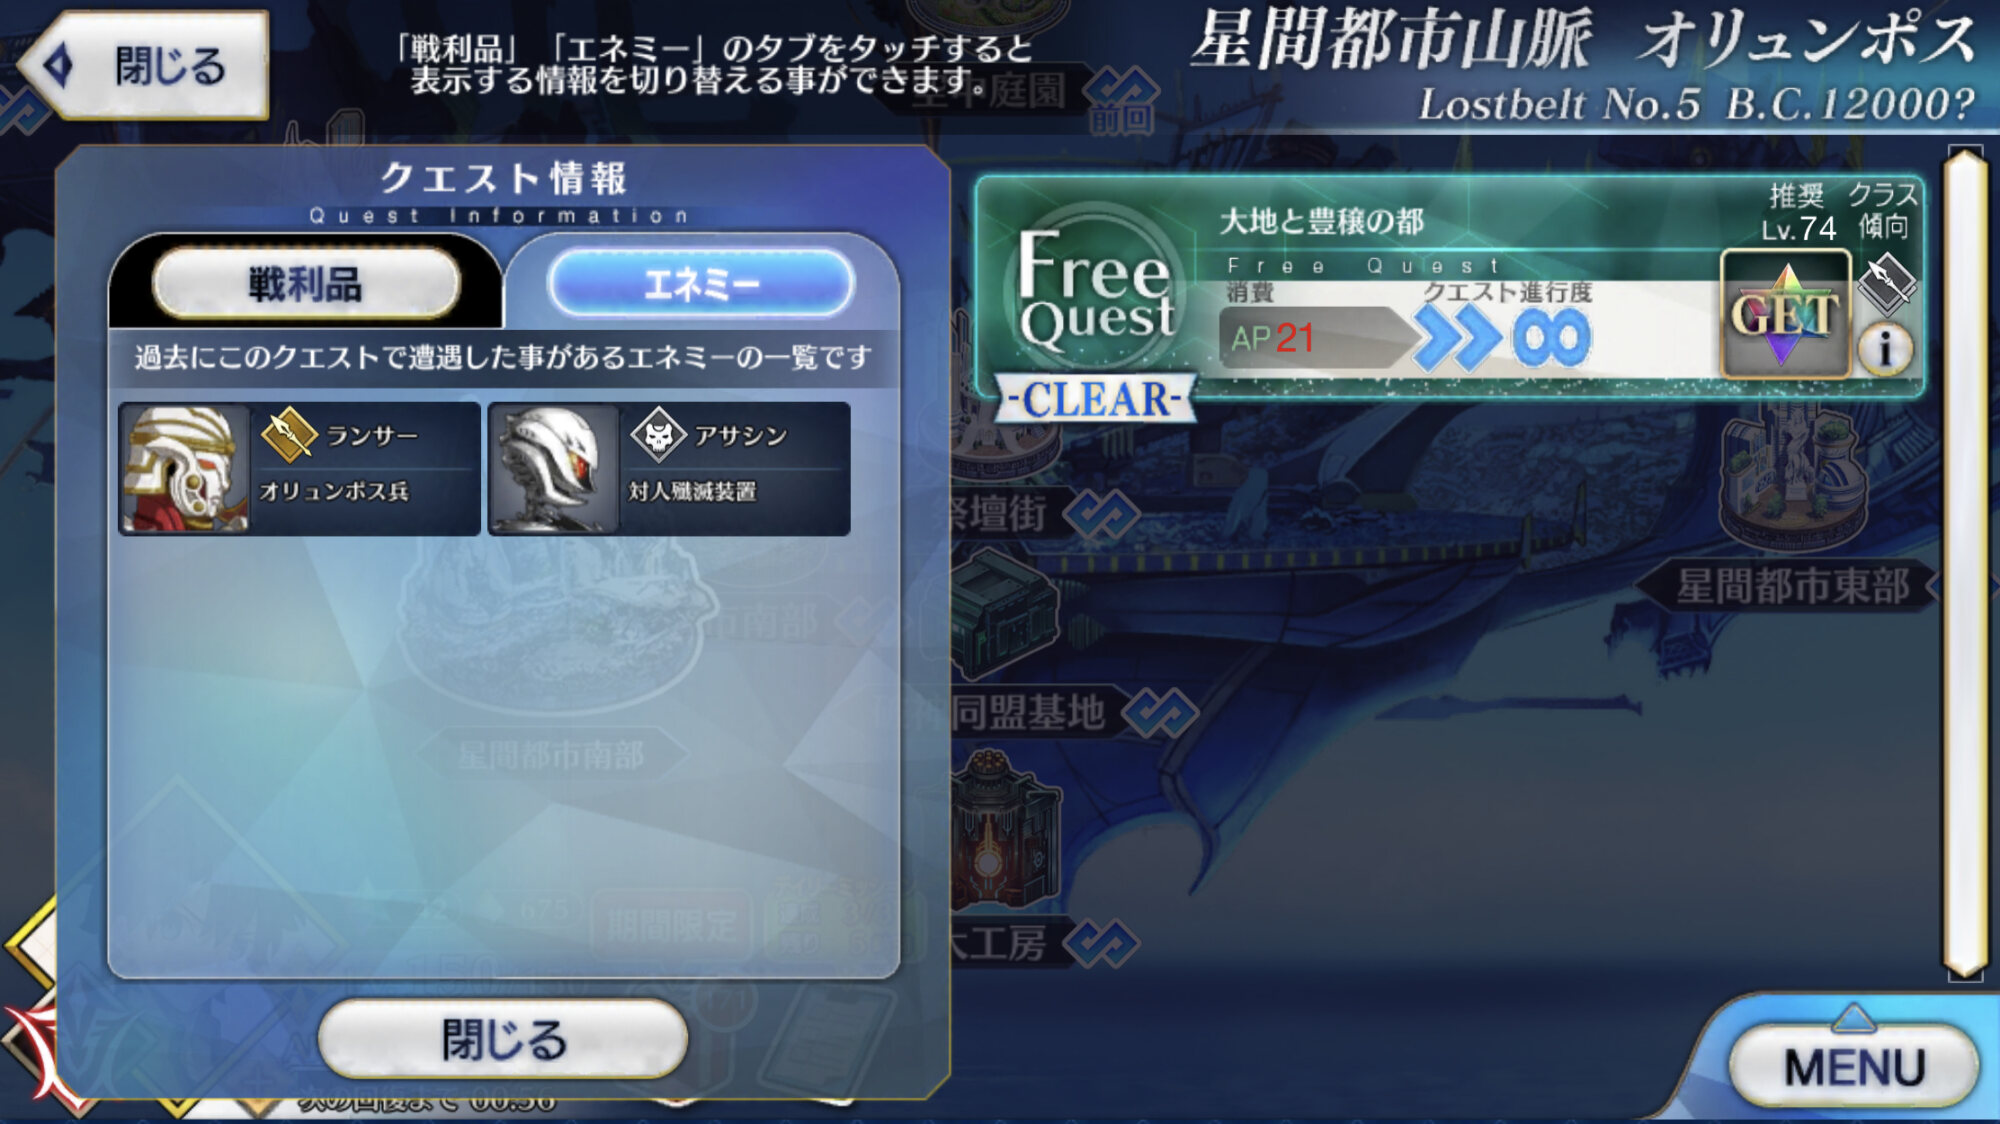The height and width of the screenshot is (1124, 2000).
Task: Tap the chain link icon beside 祭壇街
Action: pyautogui.click(x=1101, y=514)
